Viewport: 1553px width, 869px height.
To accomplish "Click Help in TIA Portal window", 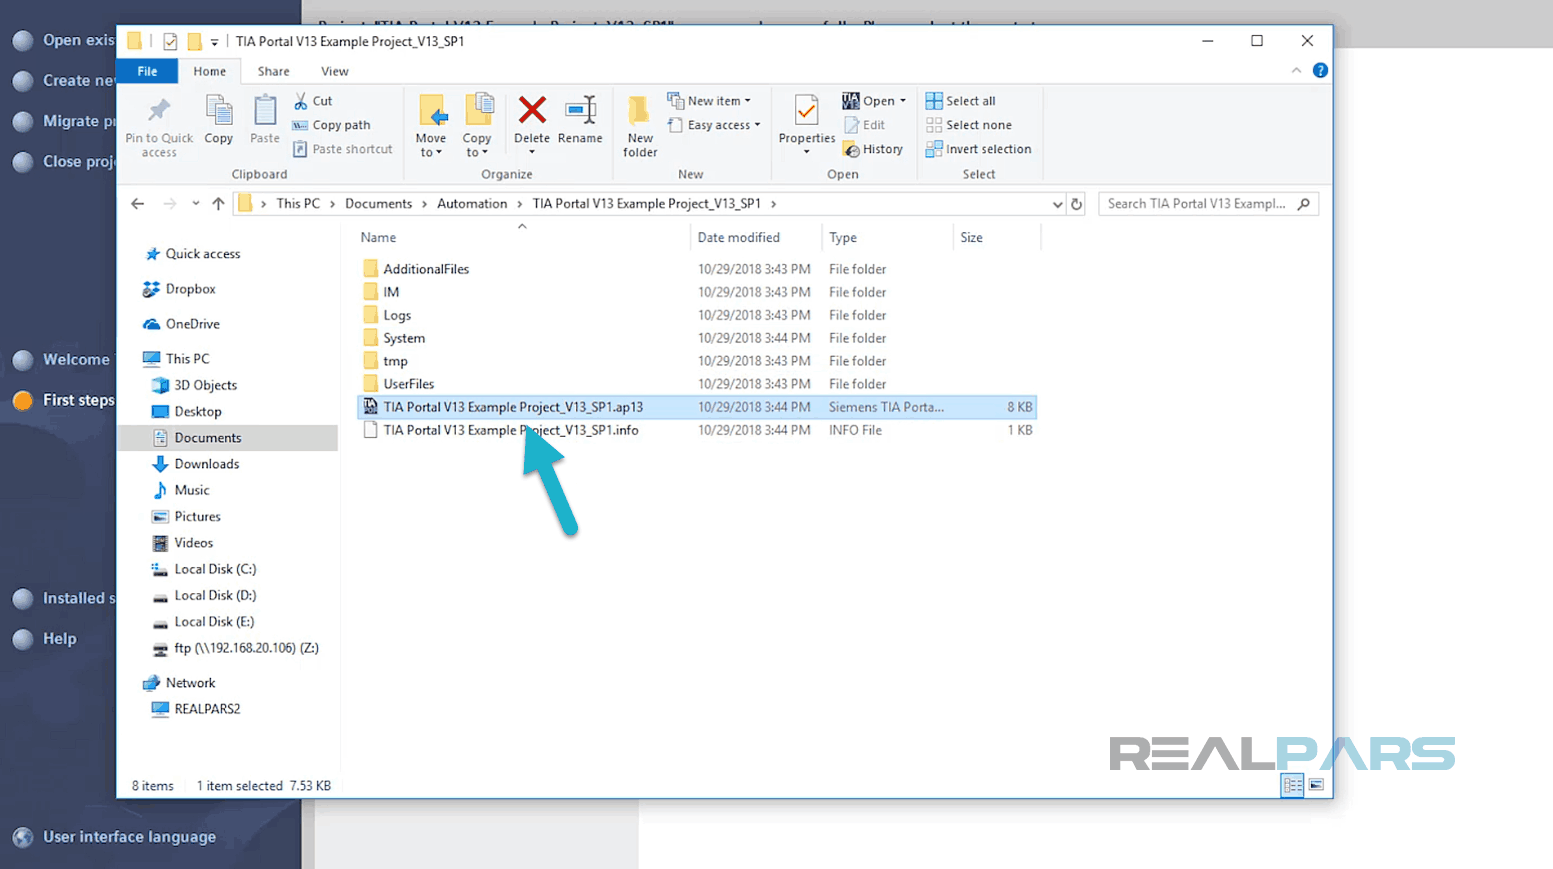I will point(59,639).
